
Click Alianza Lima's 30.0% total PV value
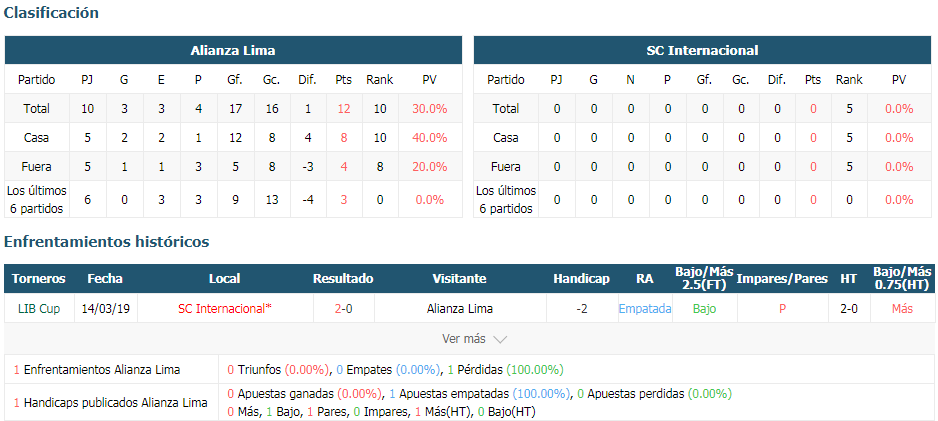[x=430, y=109]
